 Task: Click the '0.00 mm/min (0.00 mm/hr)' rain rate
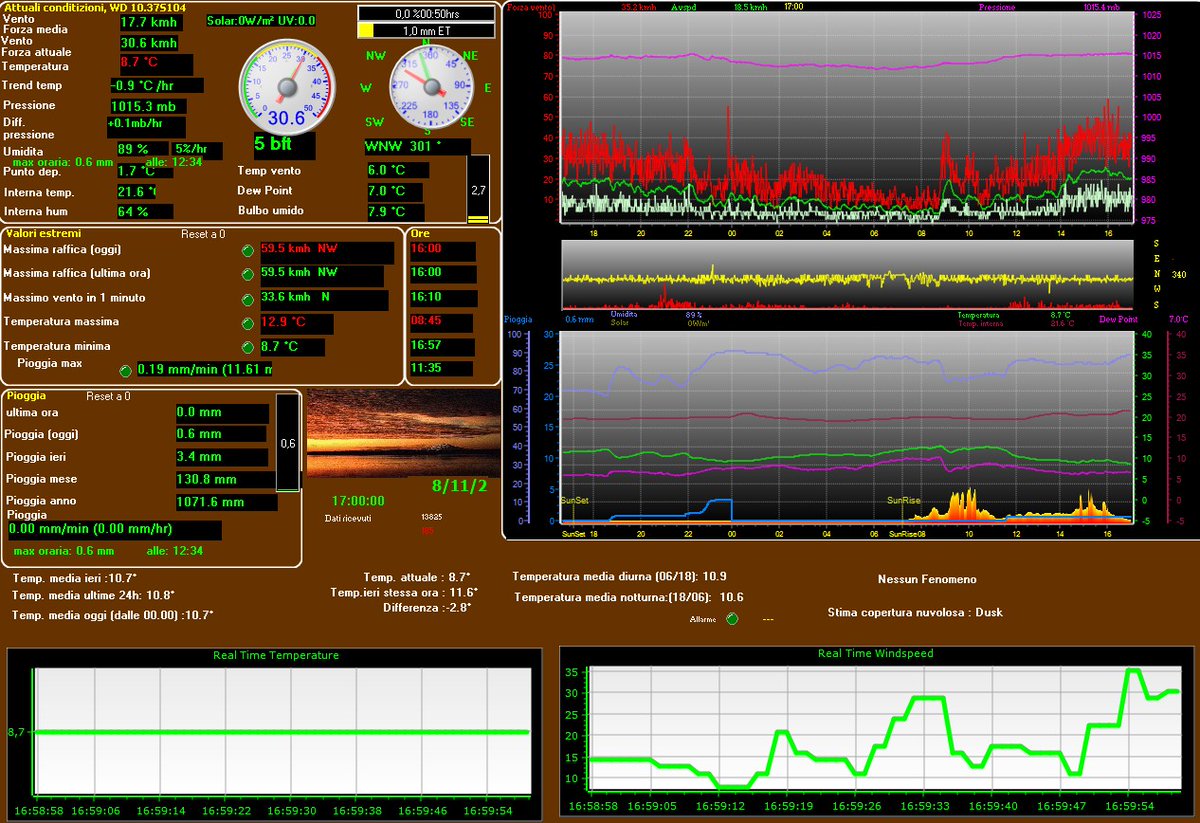pos(115,530)
